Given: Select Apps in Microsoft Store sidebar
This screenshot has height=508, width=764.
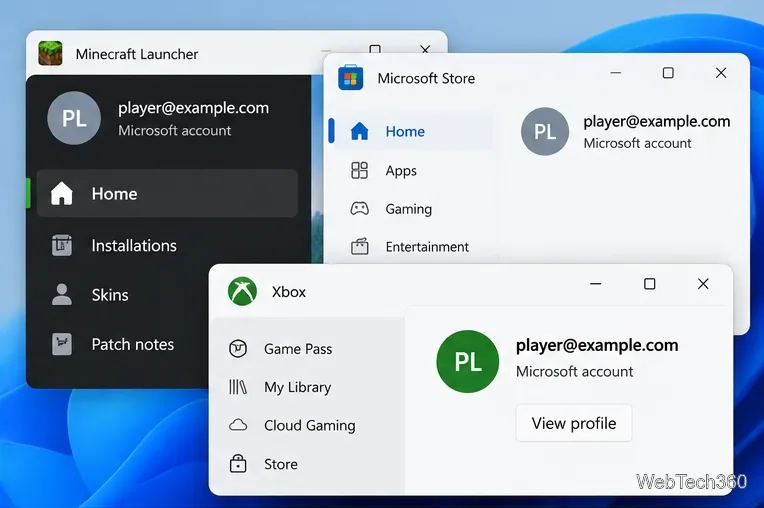Looking at the screenshot, I should click(401, 170).
